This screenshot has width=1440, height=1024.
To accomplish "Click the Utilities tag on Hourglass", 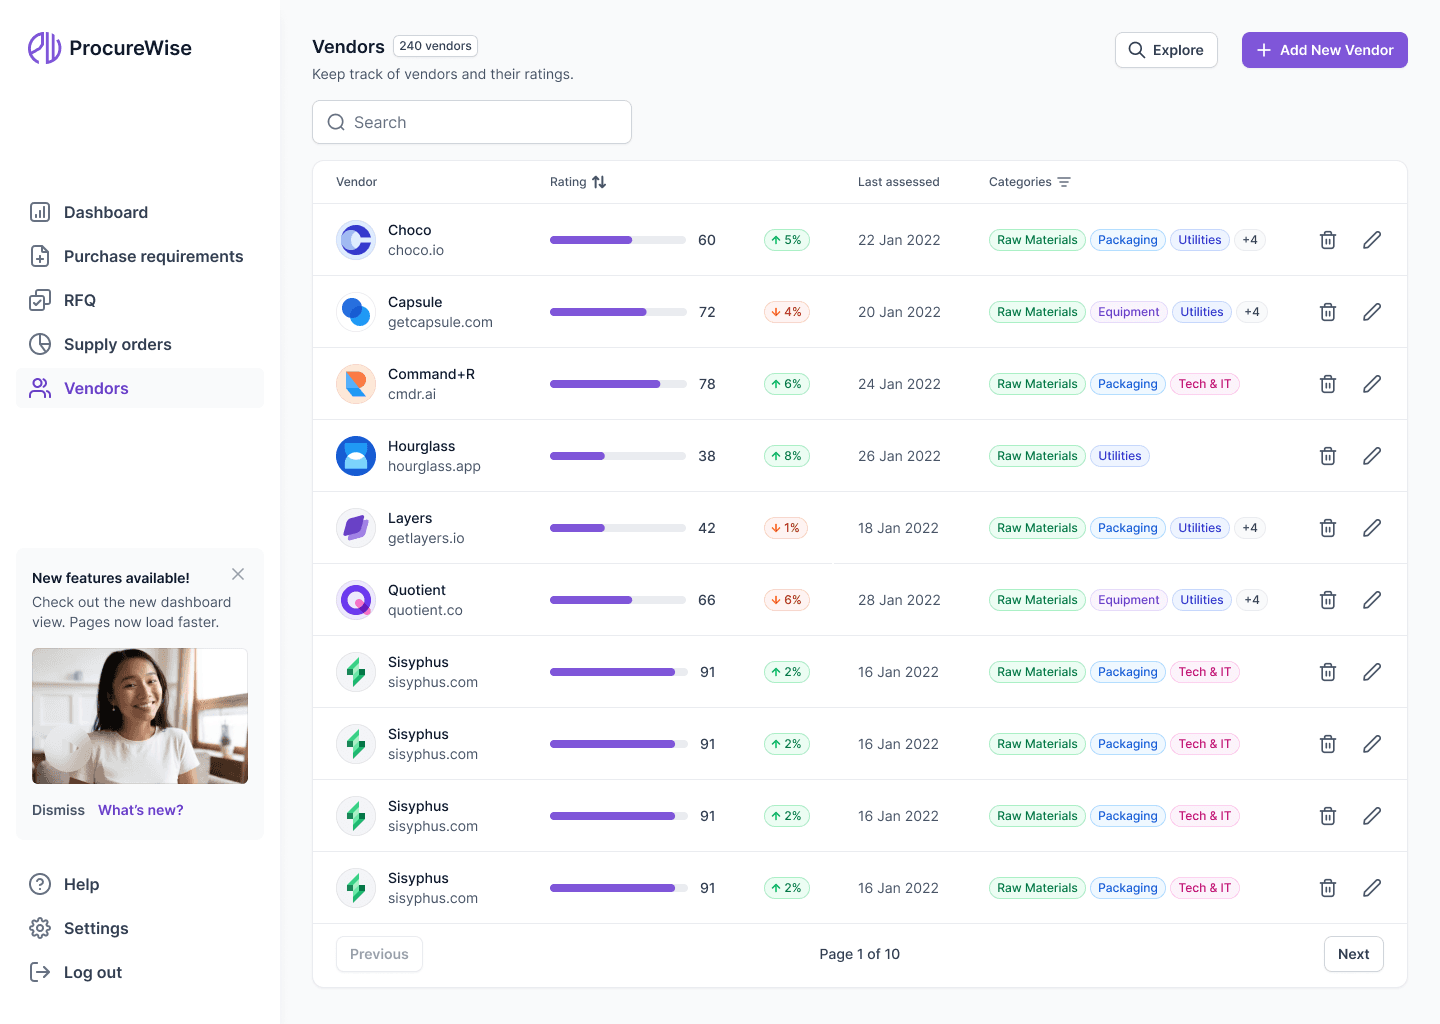I will (1120, 456).
